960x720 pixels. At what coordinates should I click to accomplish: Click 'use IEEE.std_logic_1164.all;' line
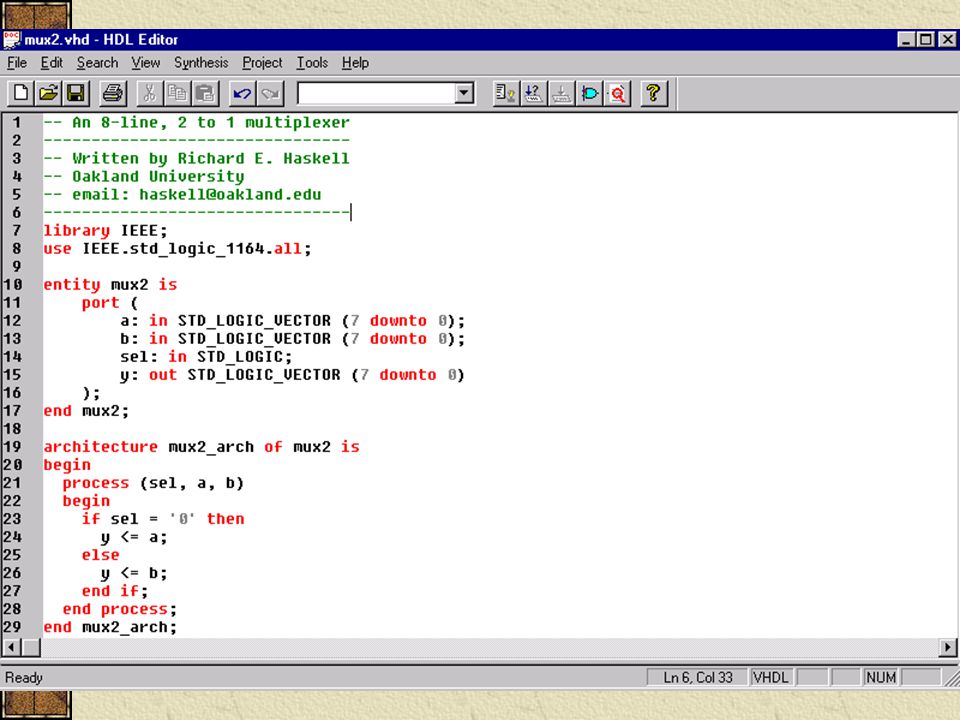(178, 249)
